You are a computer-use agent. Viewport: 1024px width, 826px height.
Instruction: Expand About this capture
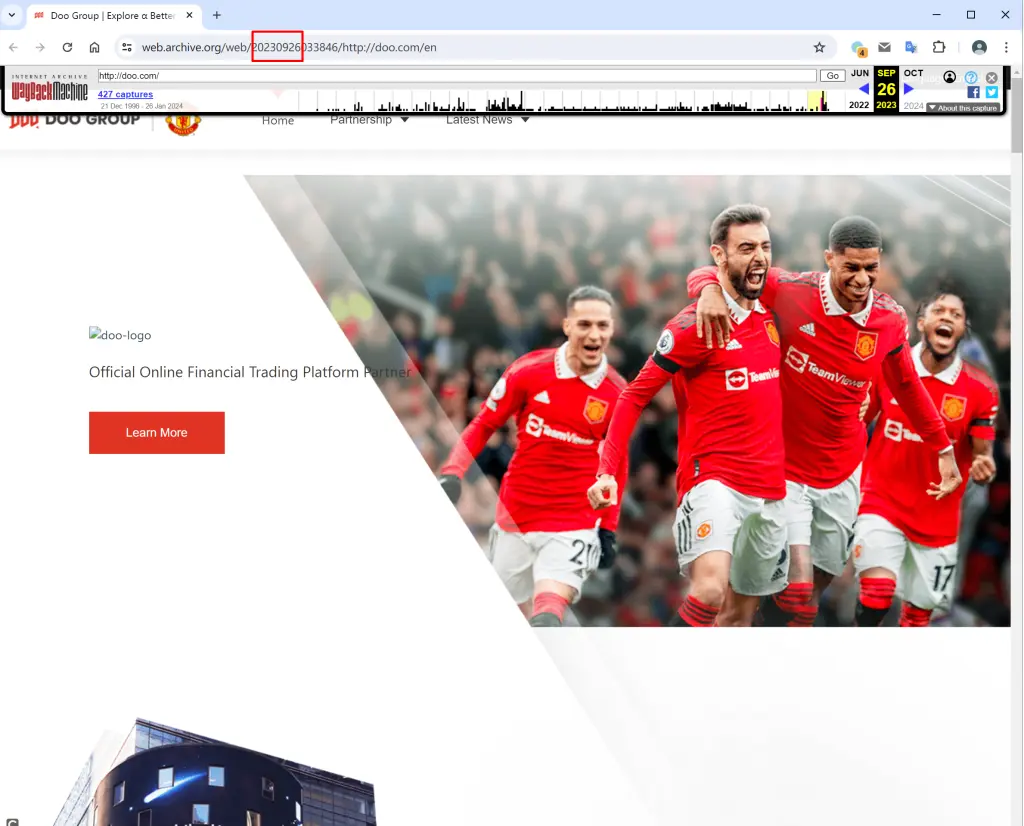click(963, 108)
